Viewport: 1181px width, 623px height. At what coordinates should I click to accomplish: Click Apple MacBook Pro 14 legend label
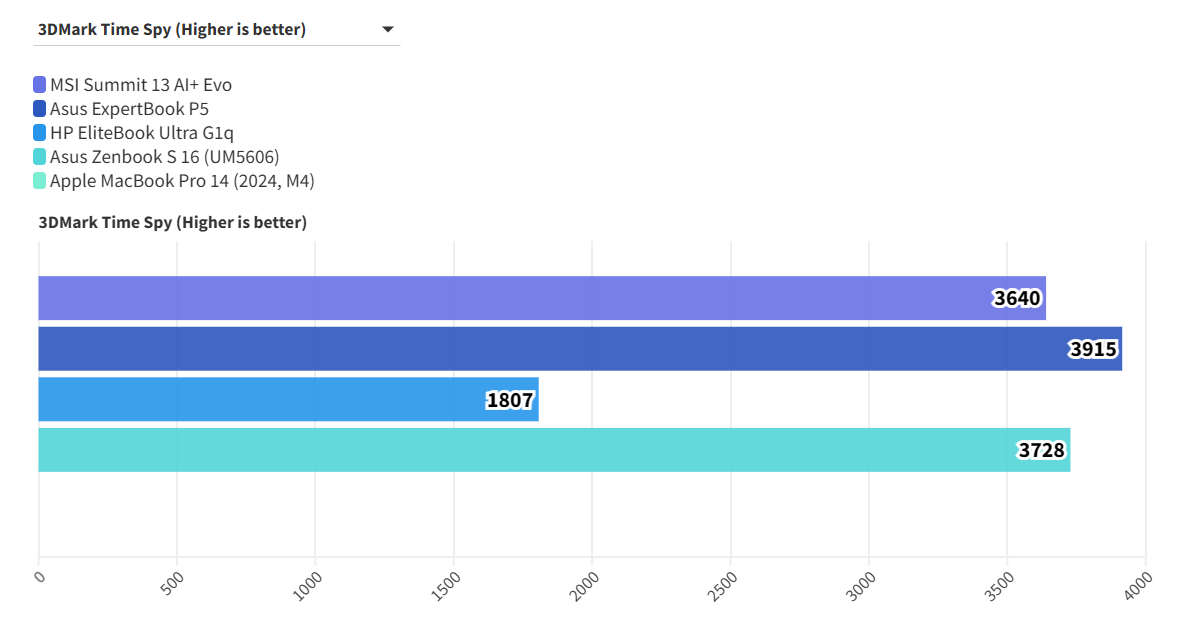(183, 181)
